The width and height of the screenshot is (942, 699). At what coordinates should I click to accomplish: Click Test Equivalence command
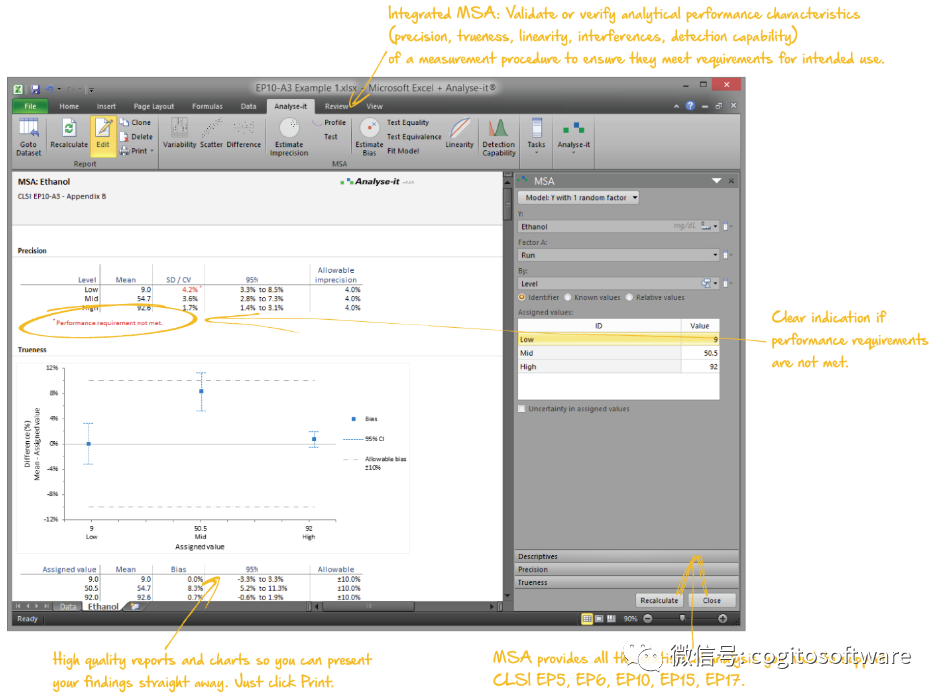[414, 137]
